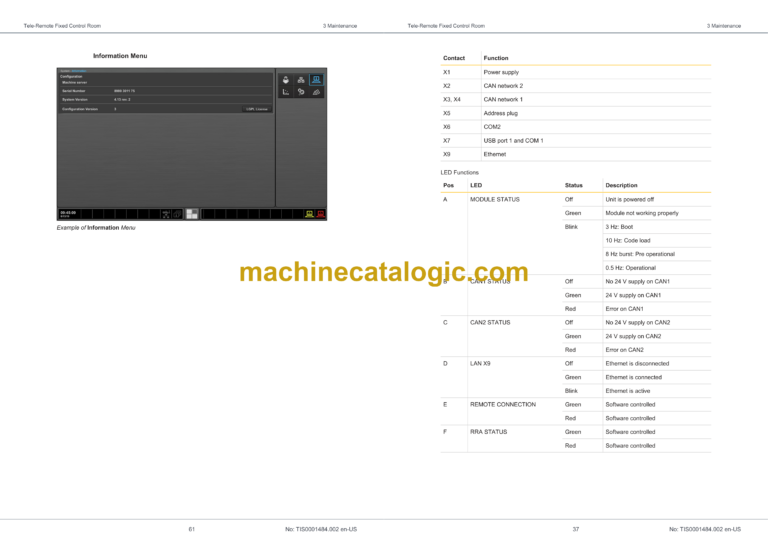Select the System Version row

click(x=166, y=99)
